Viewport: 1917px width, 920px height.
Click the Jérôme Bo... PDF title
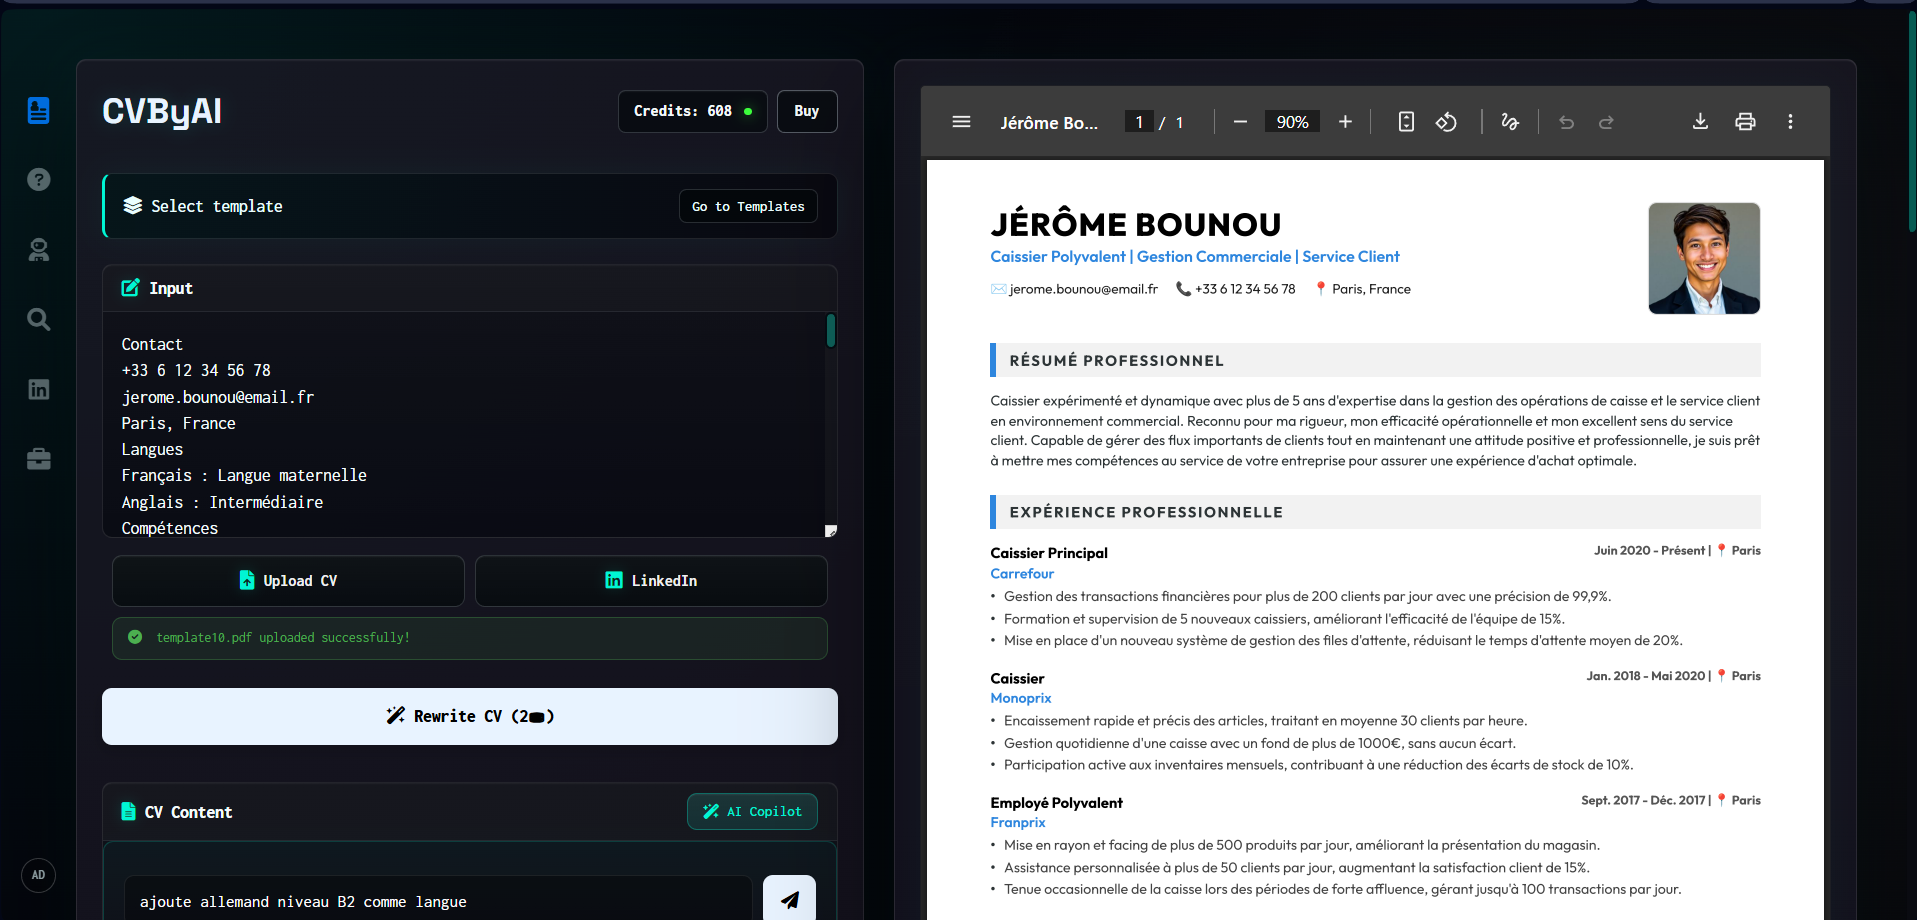click(x=1049, y=122)
